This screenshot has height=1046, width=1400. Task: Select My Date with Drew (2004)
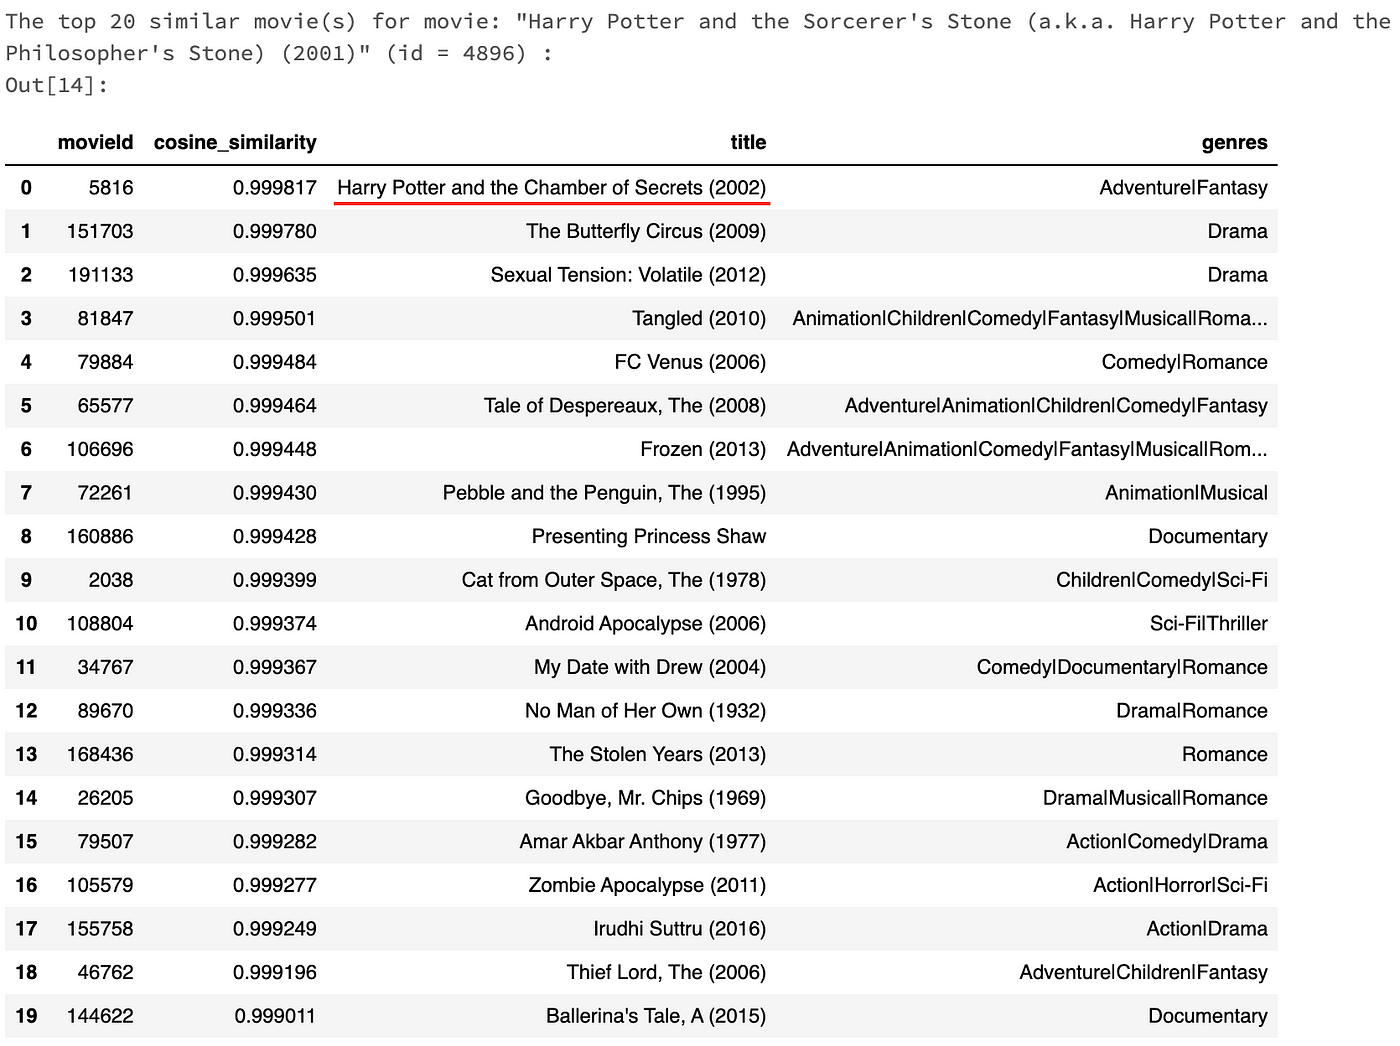pos(650,667)
